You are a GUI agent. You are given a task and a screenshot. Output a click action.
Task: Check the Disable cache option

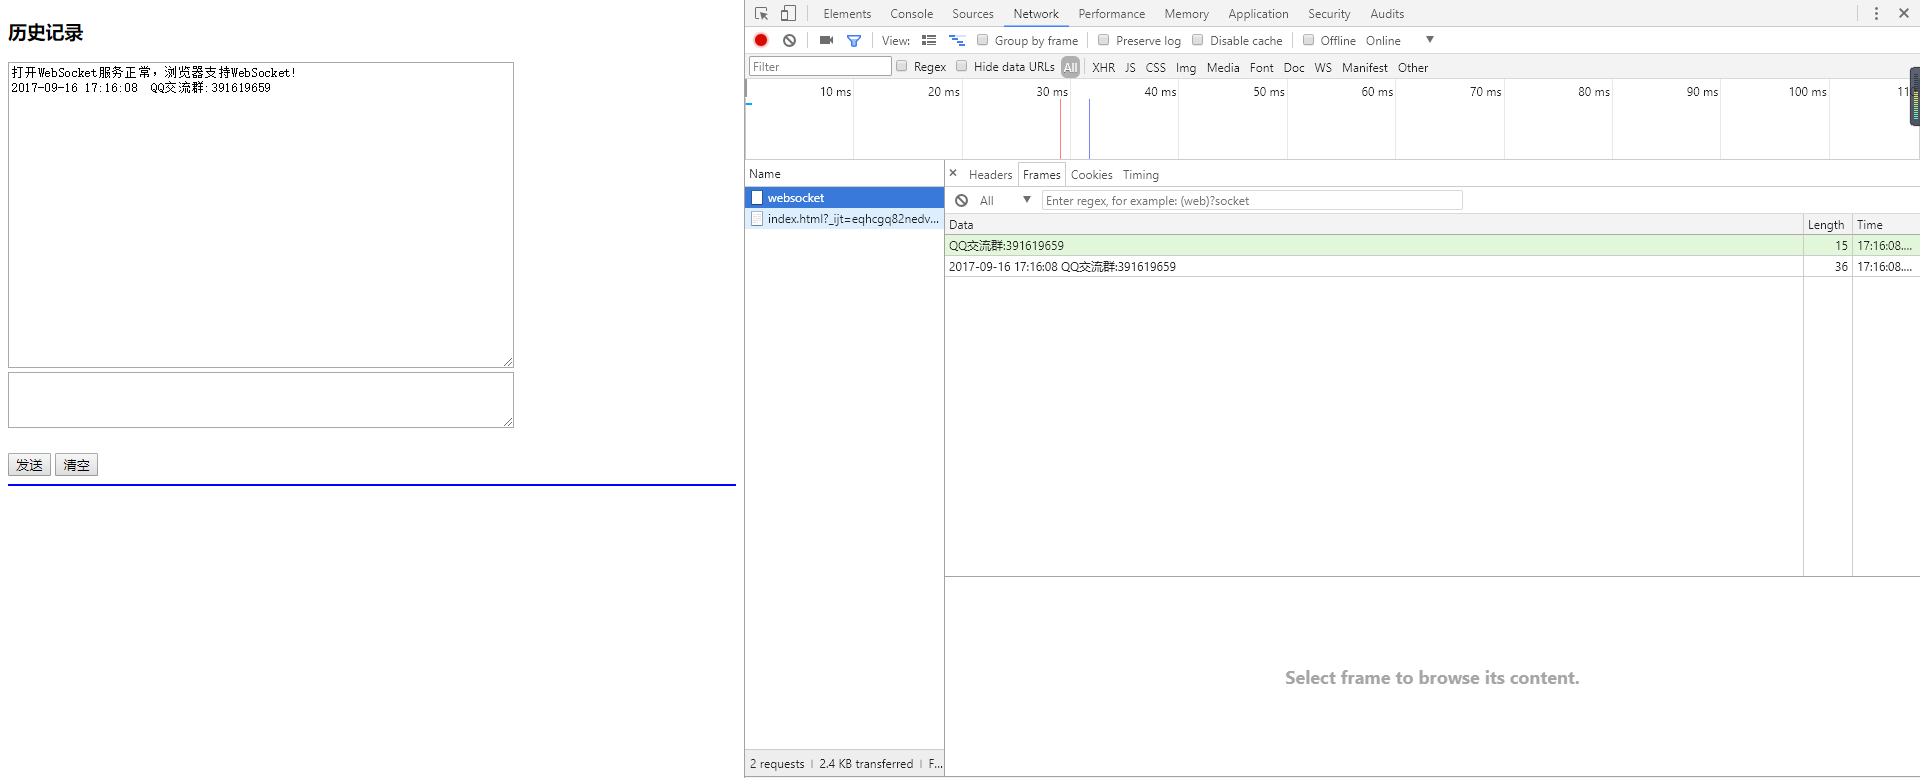tap(1198, 40)
